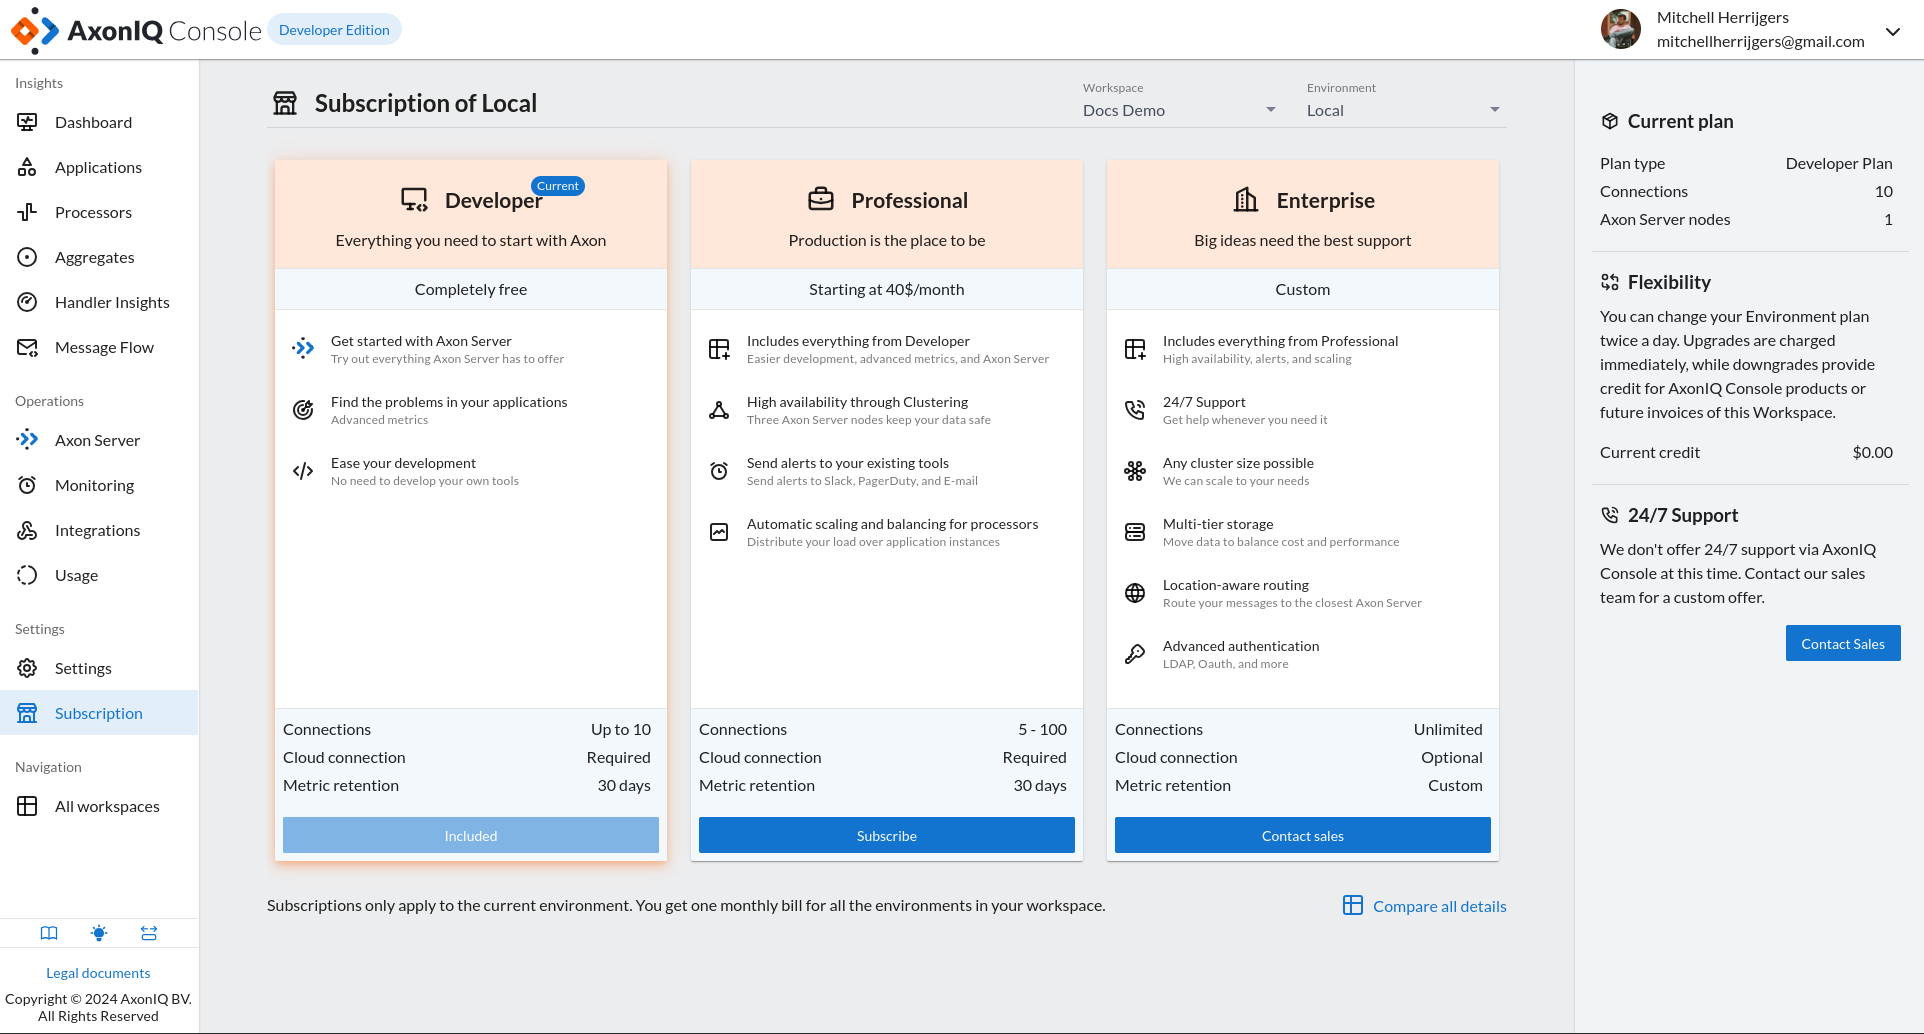The height and width of the screenshot is (1034, 1924).
Task: Click the Compare all details table icon
Action: point(1352,905)
